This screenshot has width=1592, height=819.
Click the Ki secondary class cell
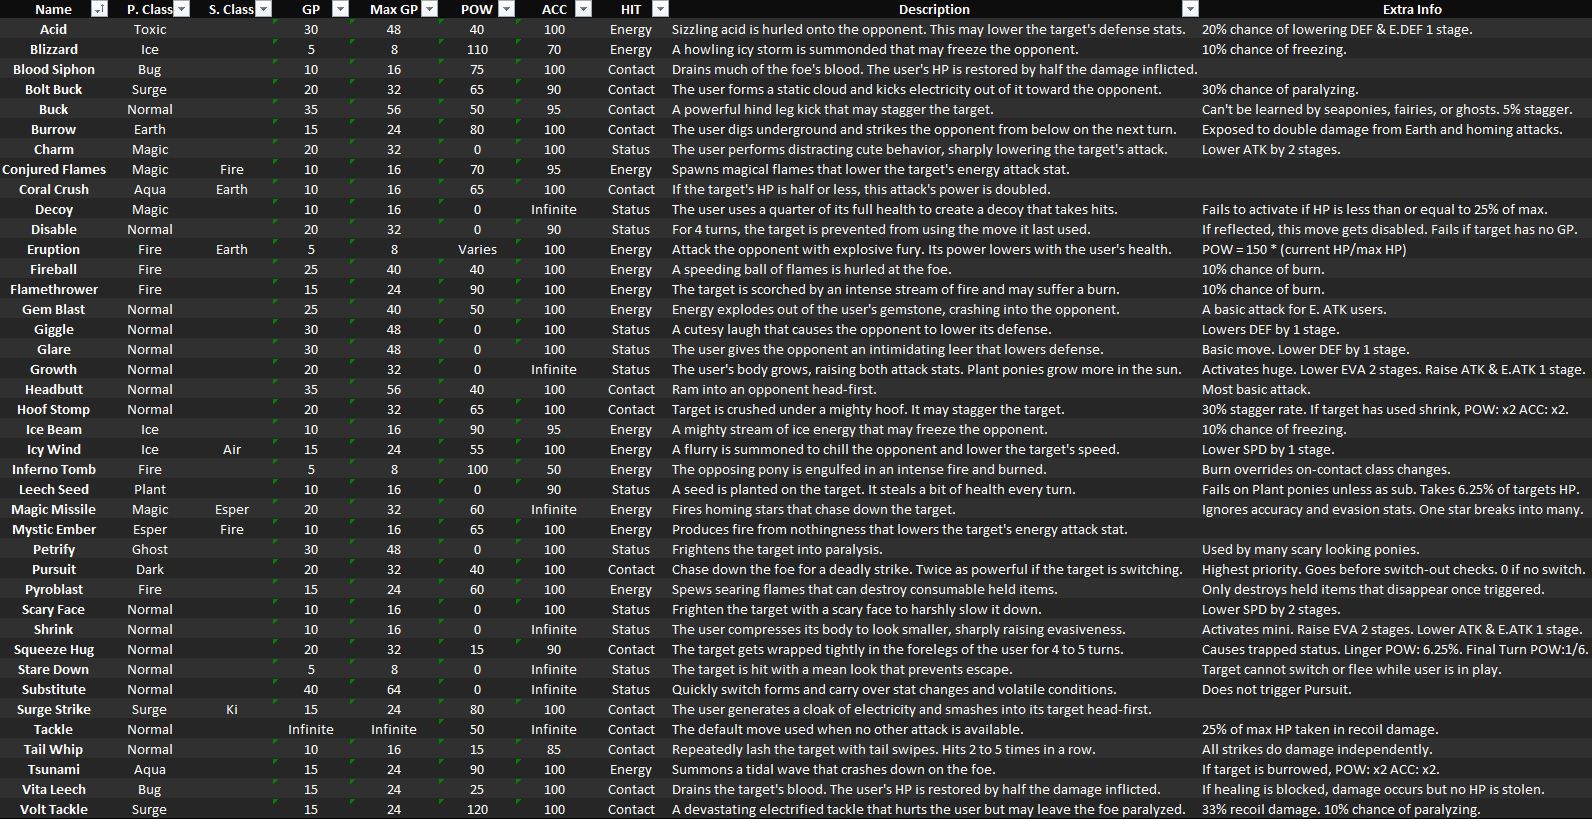pos(232,709)
